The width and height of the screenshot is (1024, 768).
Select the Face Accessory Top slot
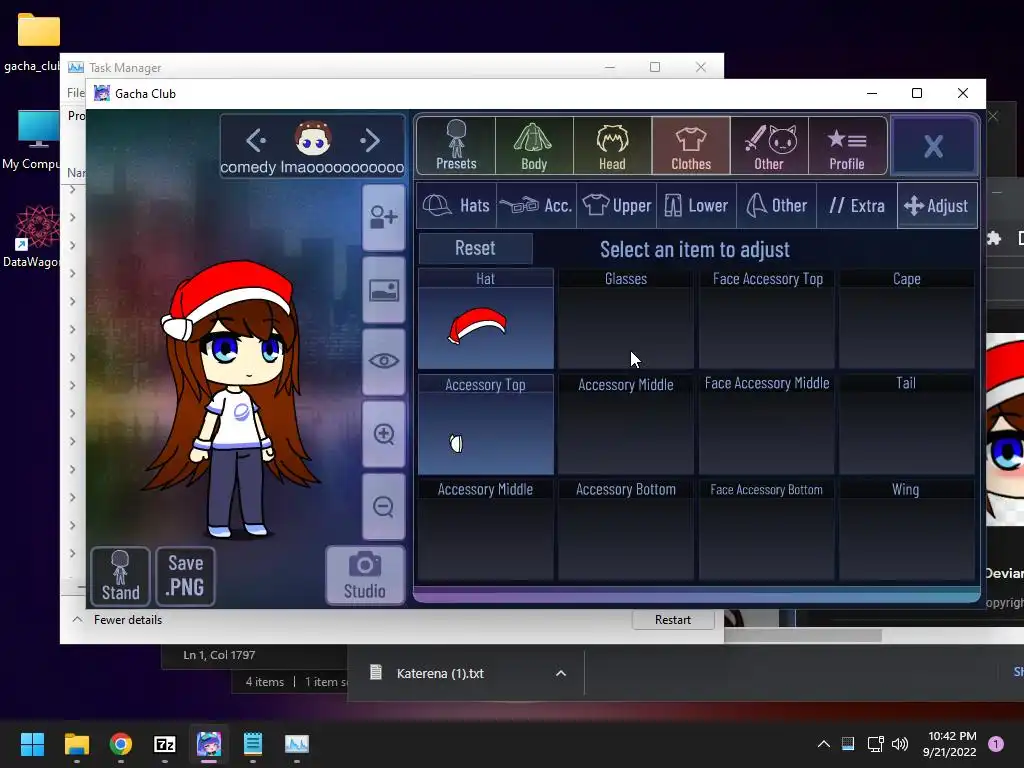[x=767, y=319]
